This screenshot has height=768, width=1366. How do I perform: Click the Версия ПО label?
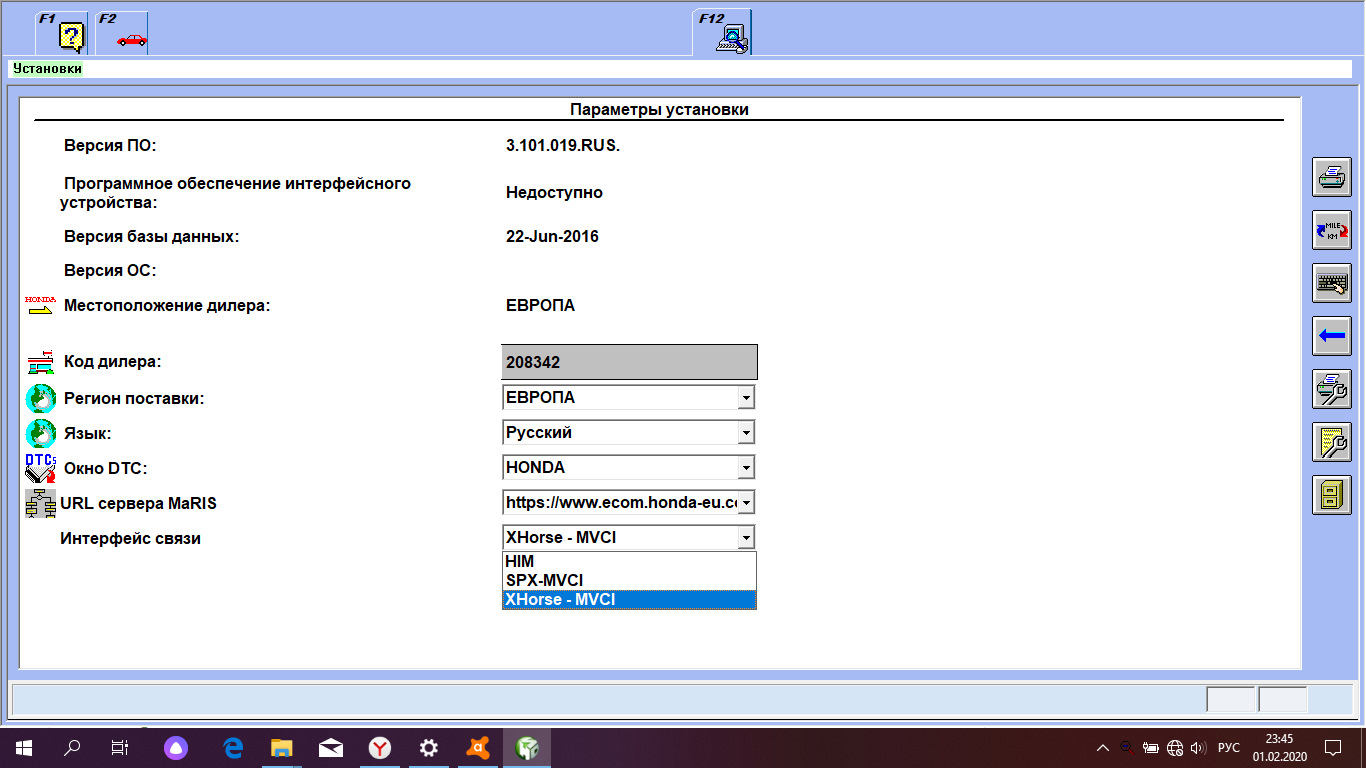(x=110, y=146)
